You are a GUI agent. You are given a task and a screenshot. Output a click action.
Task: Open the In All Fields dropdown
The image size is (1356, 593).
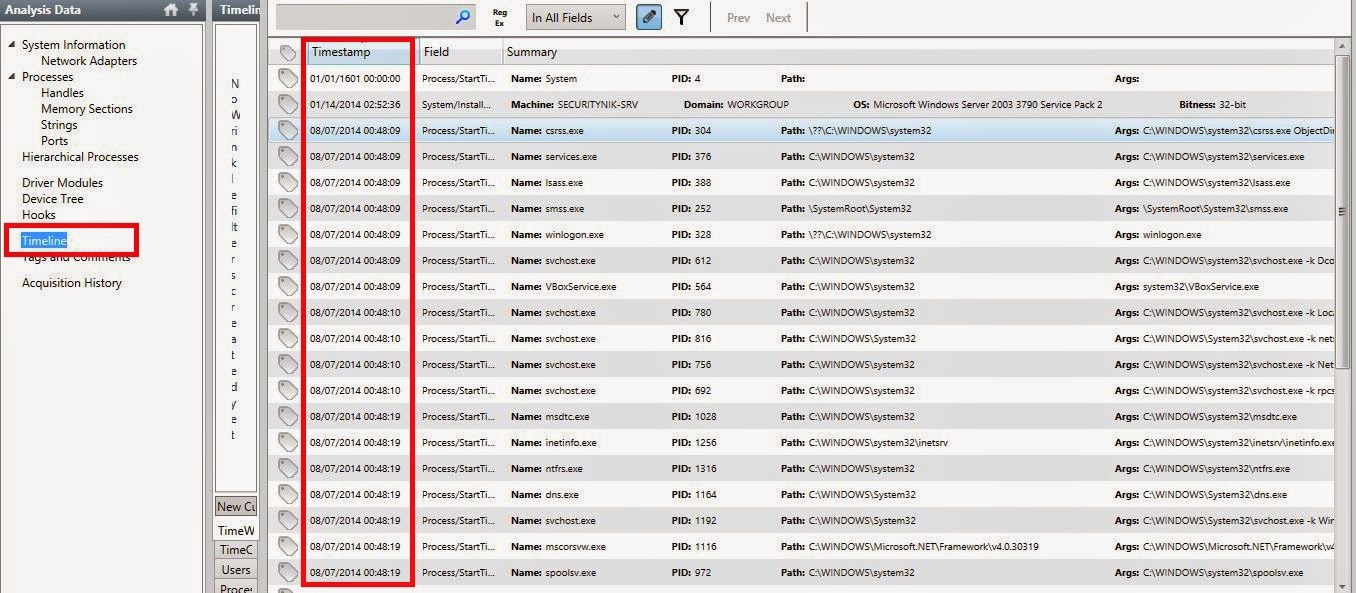(x=575, y=17)
